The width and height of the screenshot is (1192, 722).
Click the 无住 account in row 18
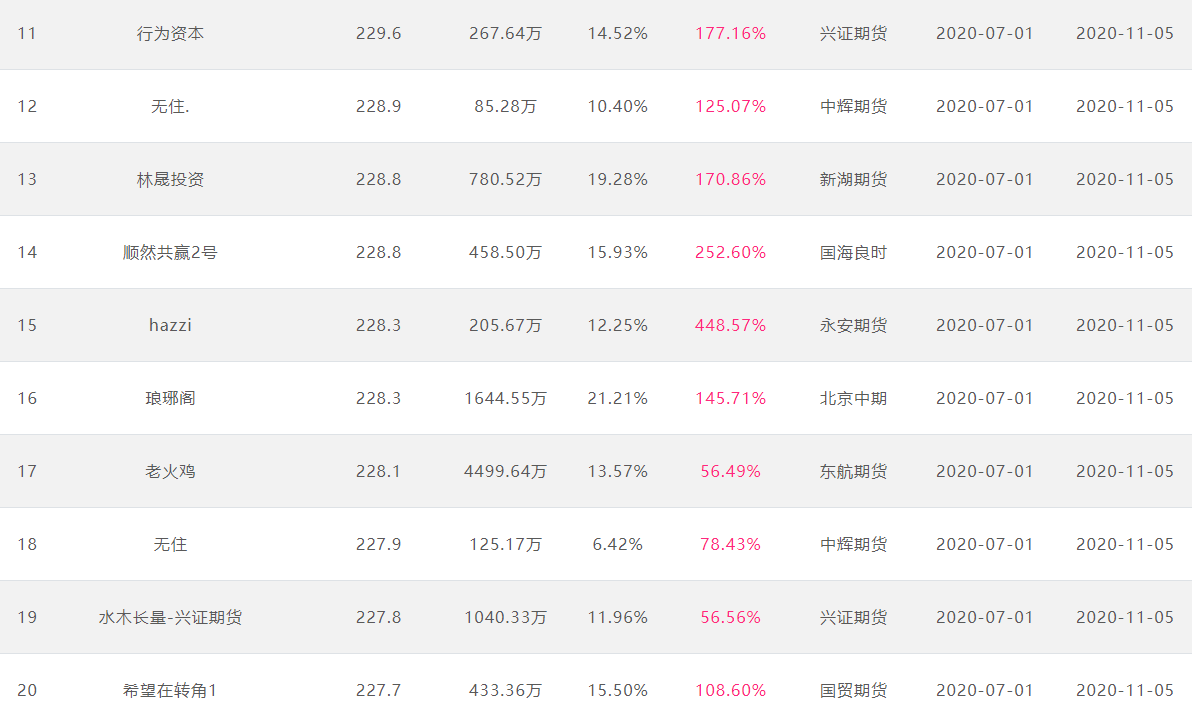[170, 544]
